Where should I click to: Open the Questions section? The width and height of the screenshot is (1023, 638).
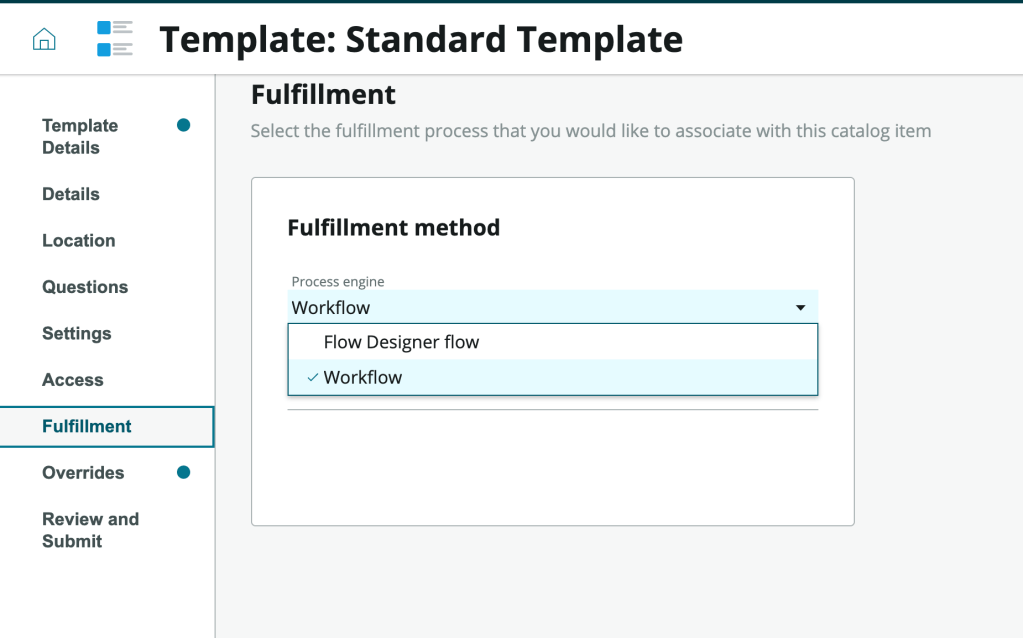tap(85, 287)
